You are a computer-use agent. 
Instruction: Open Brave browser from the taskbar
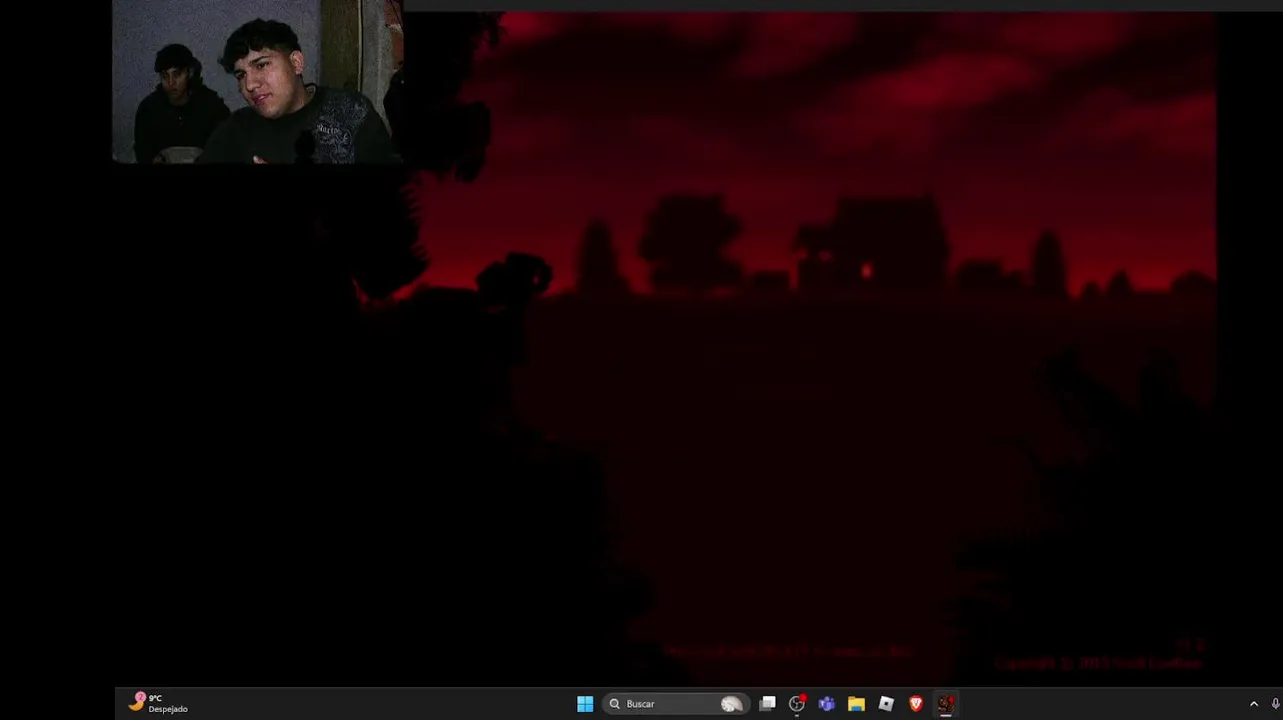[916, 704]
